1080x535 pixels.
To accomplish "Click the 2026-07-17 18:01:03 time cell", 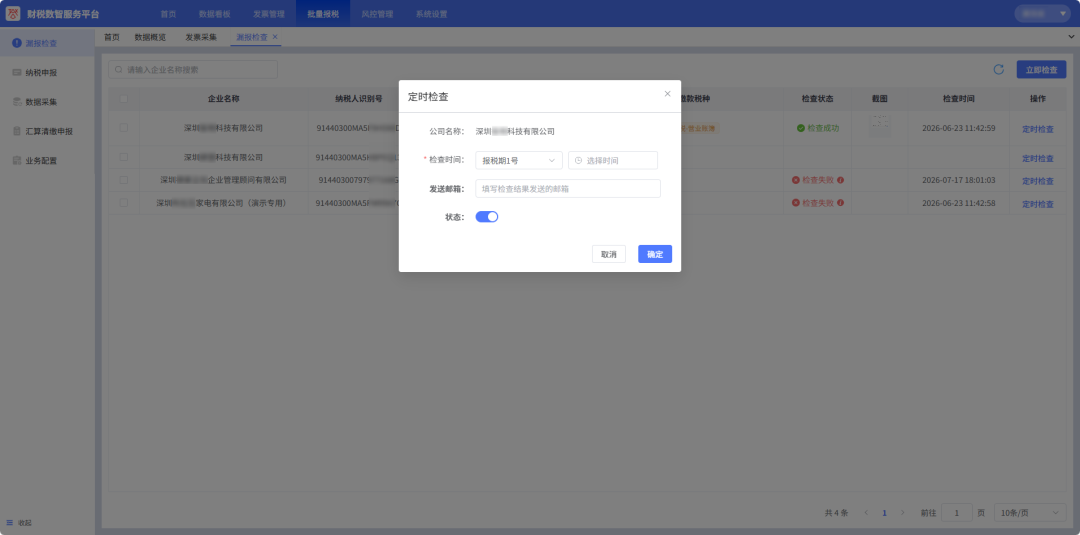I will (958, 180).
